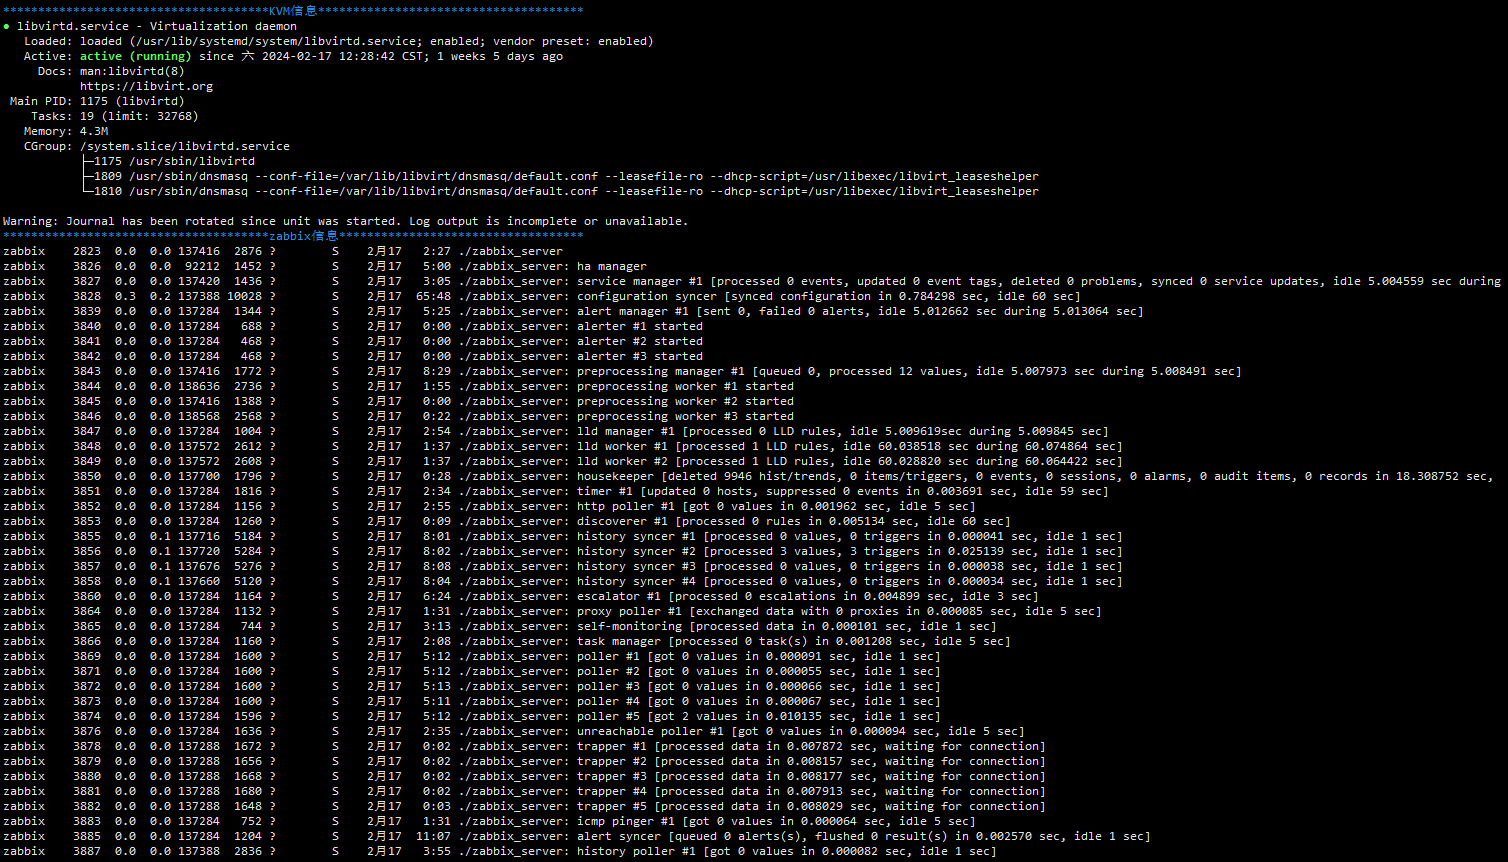Click the 'alerter #1 started' row
This screenshot has width=1508, height=862.
point(353,326)
